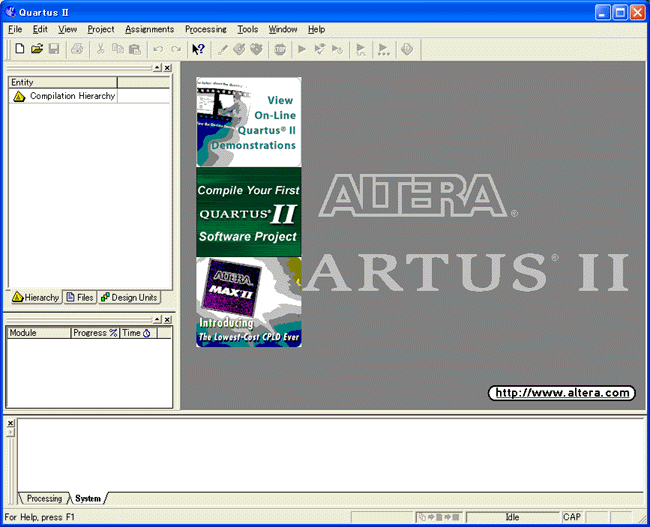This screenshot has width=650, height=527.
Task: Open the Tools menu
Action: pyautogui.click(x=247, y=29)
